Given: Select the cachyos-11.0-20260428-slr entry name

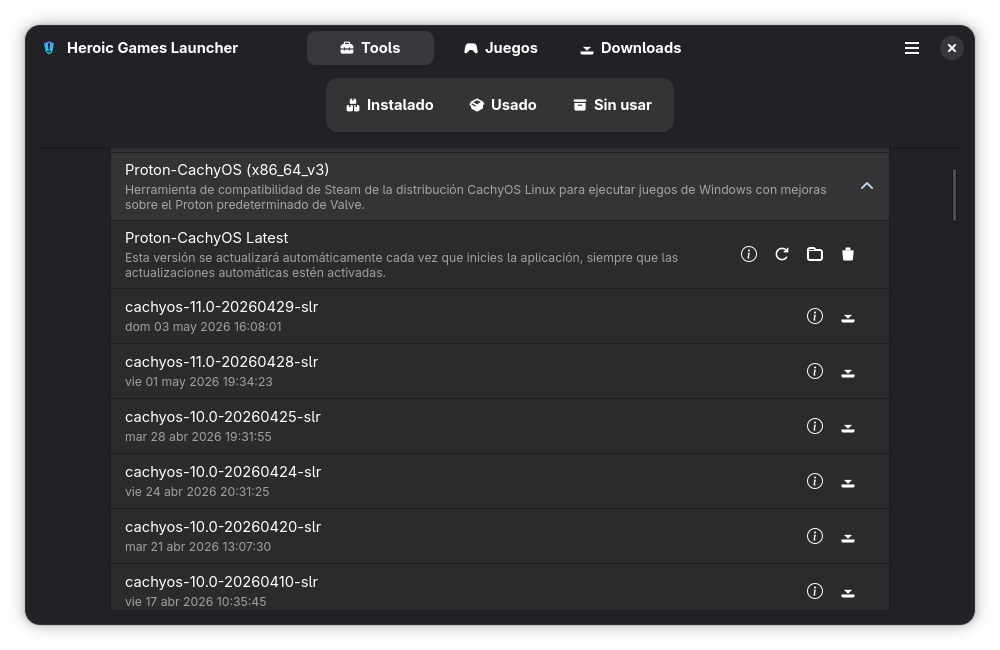Looking at the screenshot, I should (221, 362).
